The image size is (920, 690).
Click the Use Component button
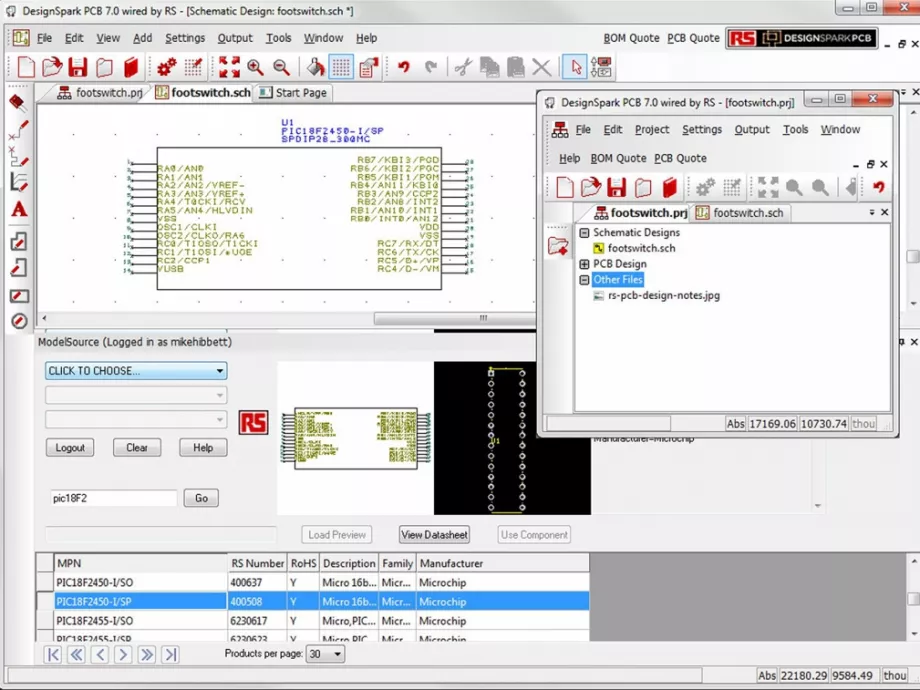(x=534, y=535)
